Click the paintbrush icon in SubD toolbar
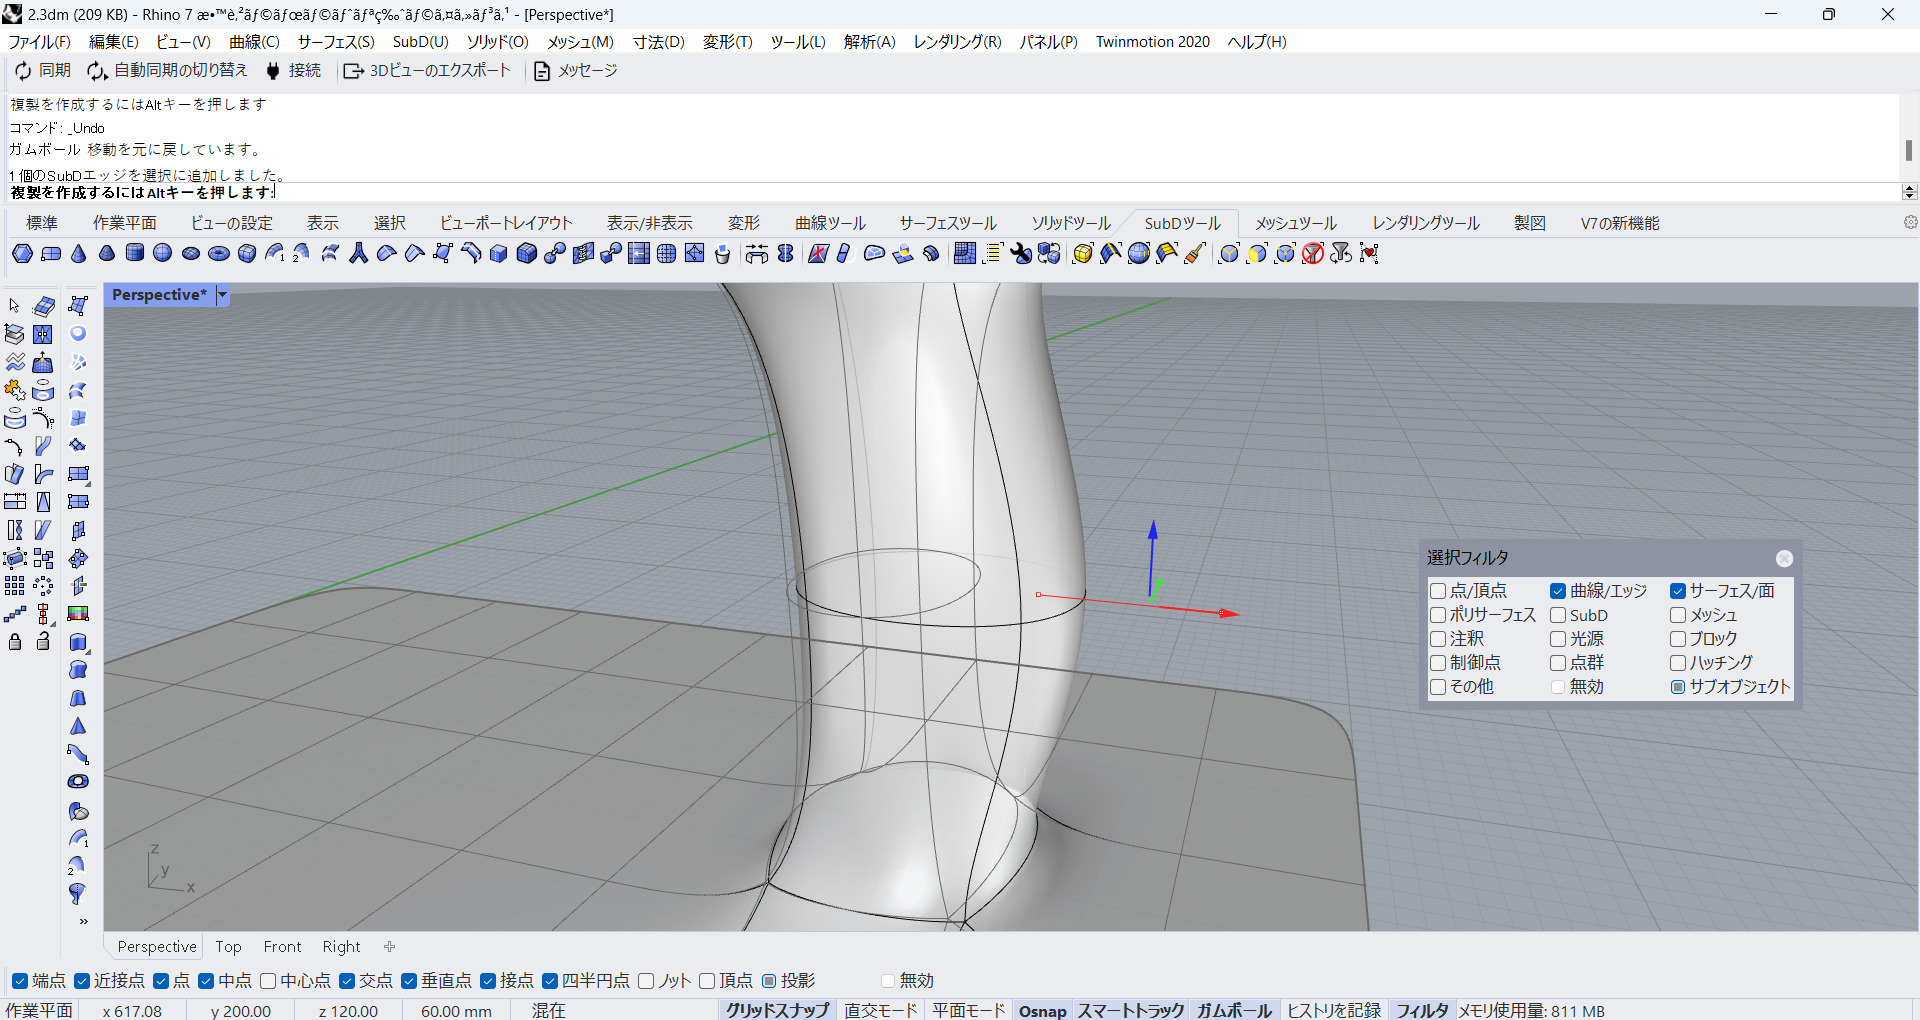1920x1020 pixels. pos(1195,254)
